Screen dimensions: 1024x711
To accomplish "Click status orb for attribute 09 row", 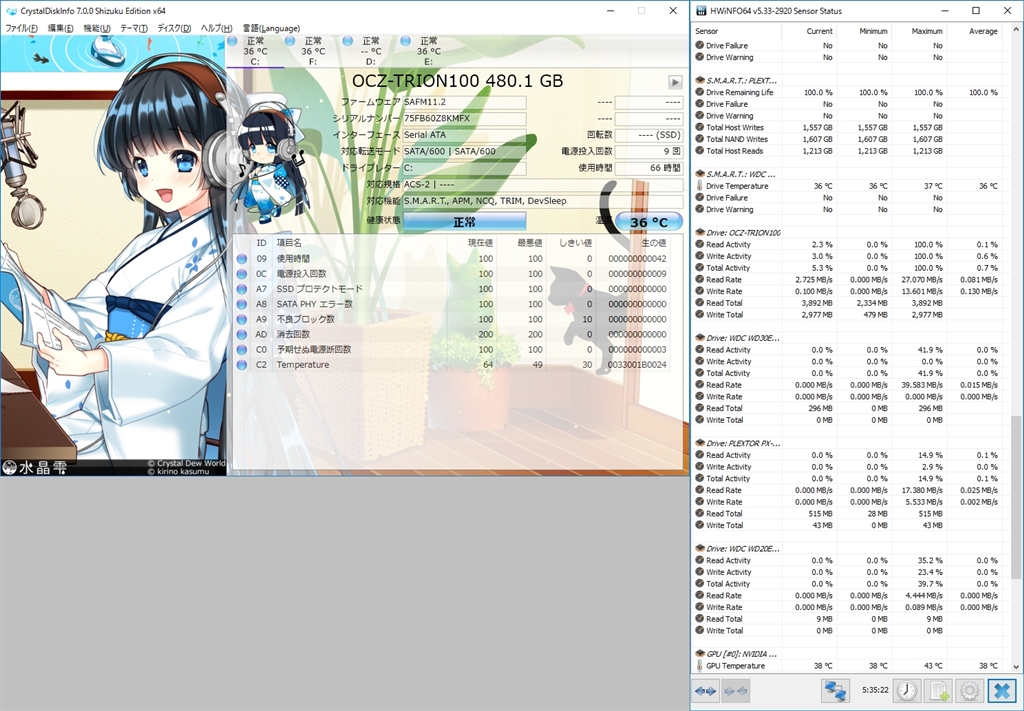I will tap(242, 259).
